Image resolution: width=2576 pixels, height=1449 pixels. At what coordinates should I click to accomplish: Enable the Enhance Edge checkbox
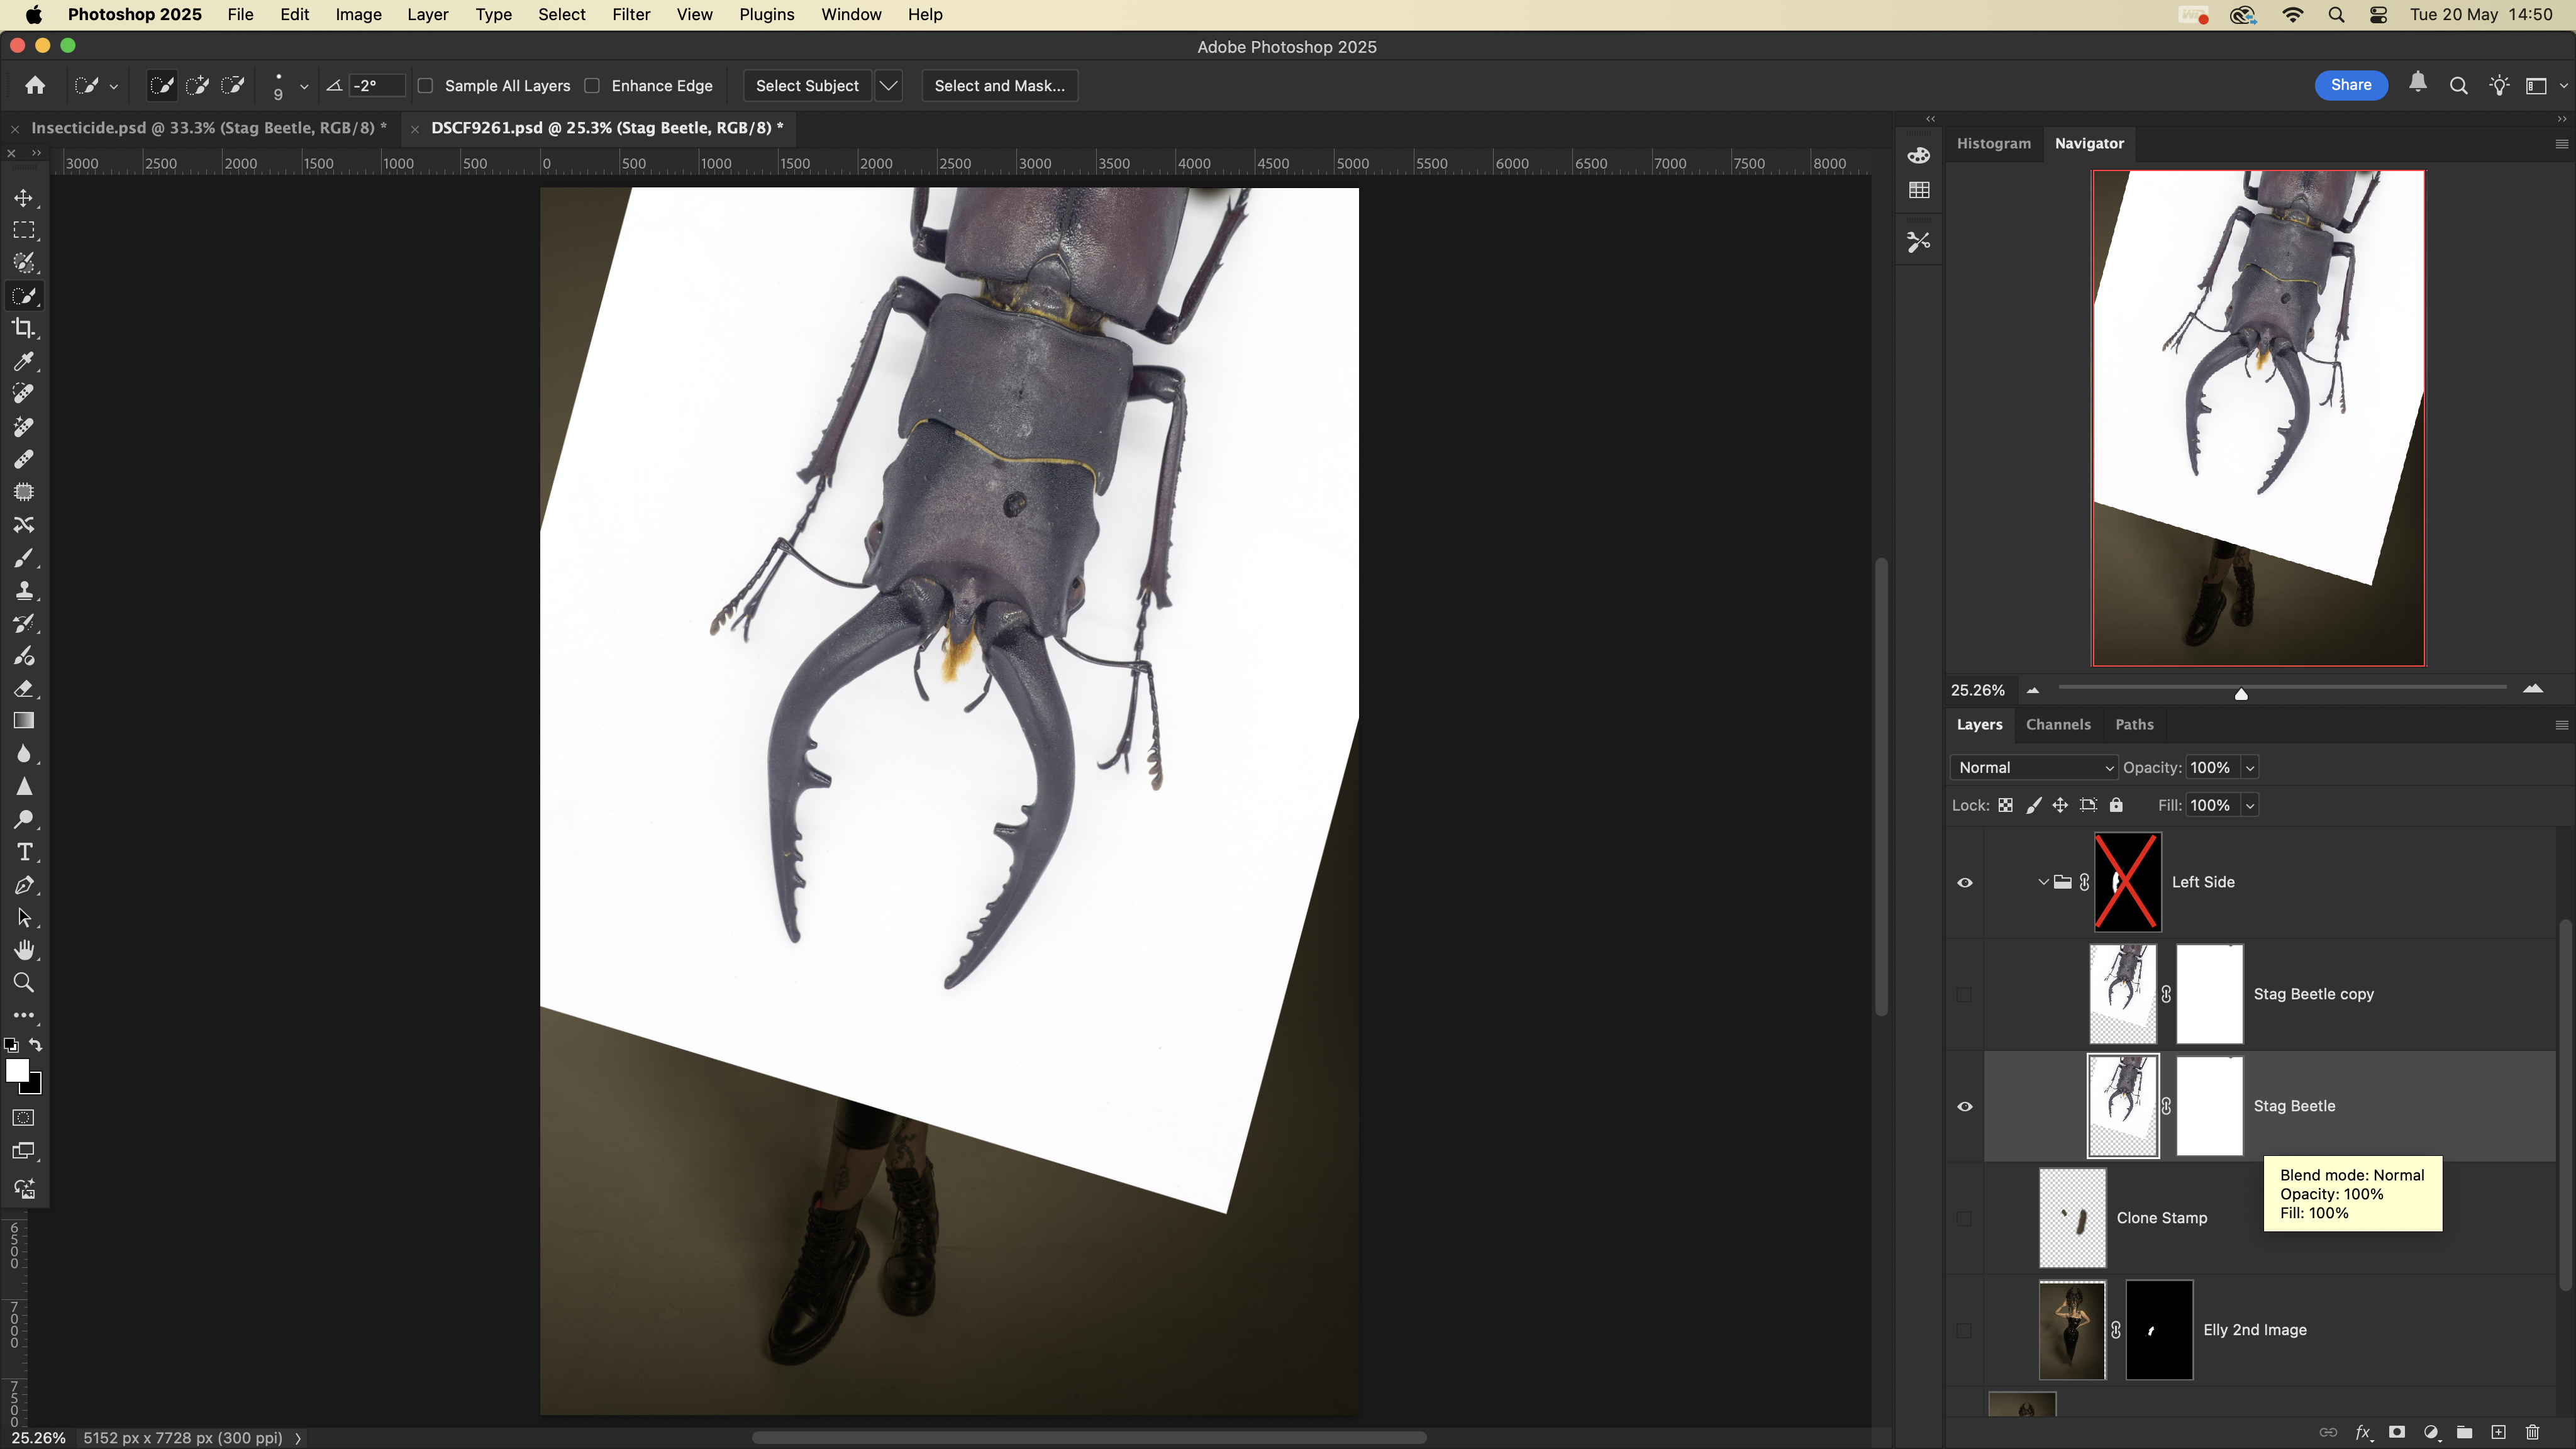coord(592,86)
